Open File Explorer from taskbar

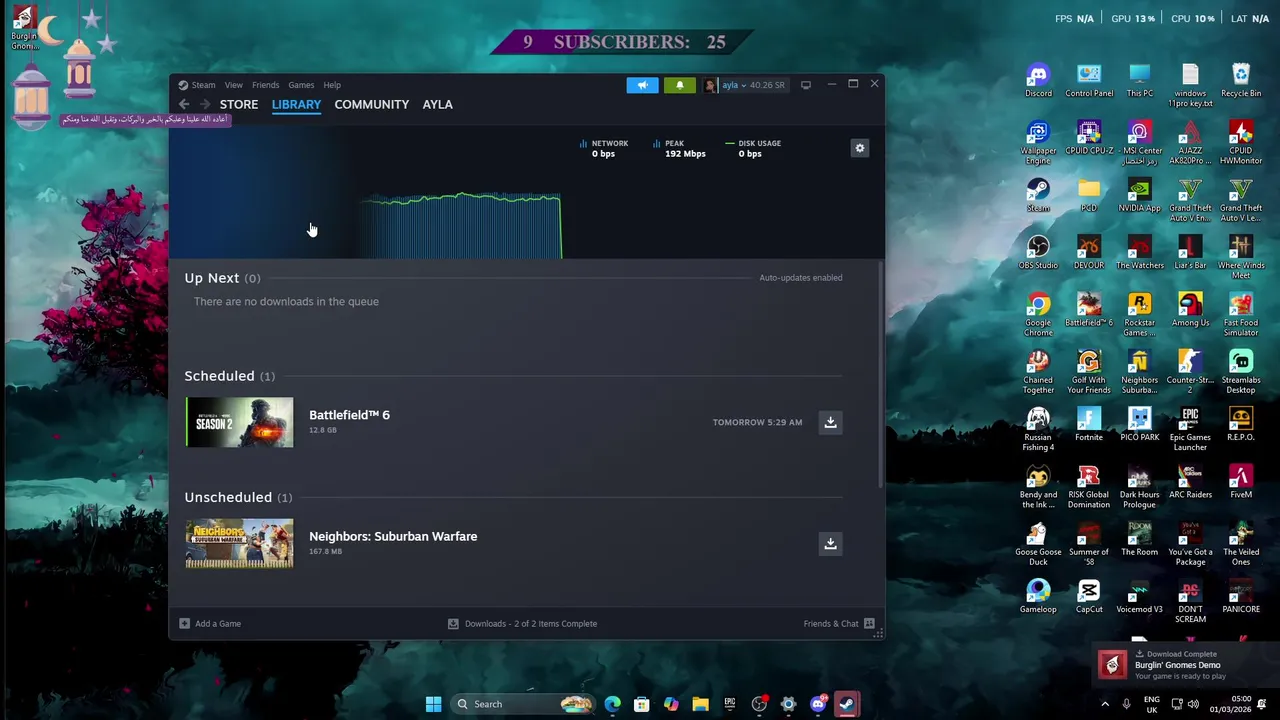[700, 704]
